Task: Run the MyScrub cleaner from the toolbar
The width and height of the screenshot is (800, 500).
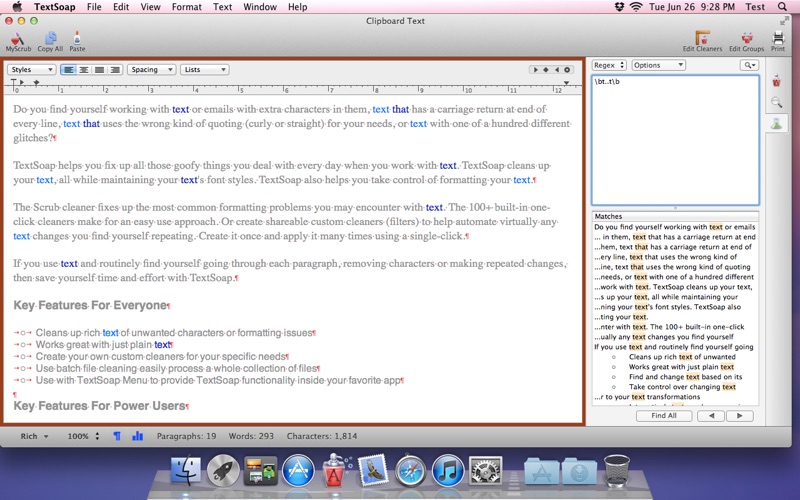Action: pyautogui.click(x=18, y=41)
